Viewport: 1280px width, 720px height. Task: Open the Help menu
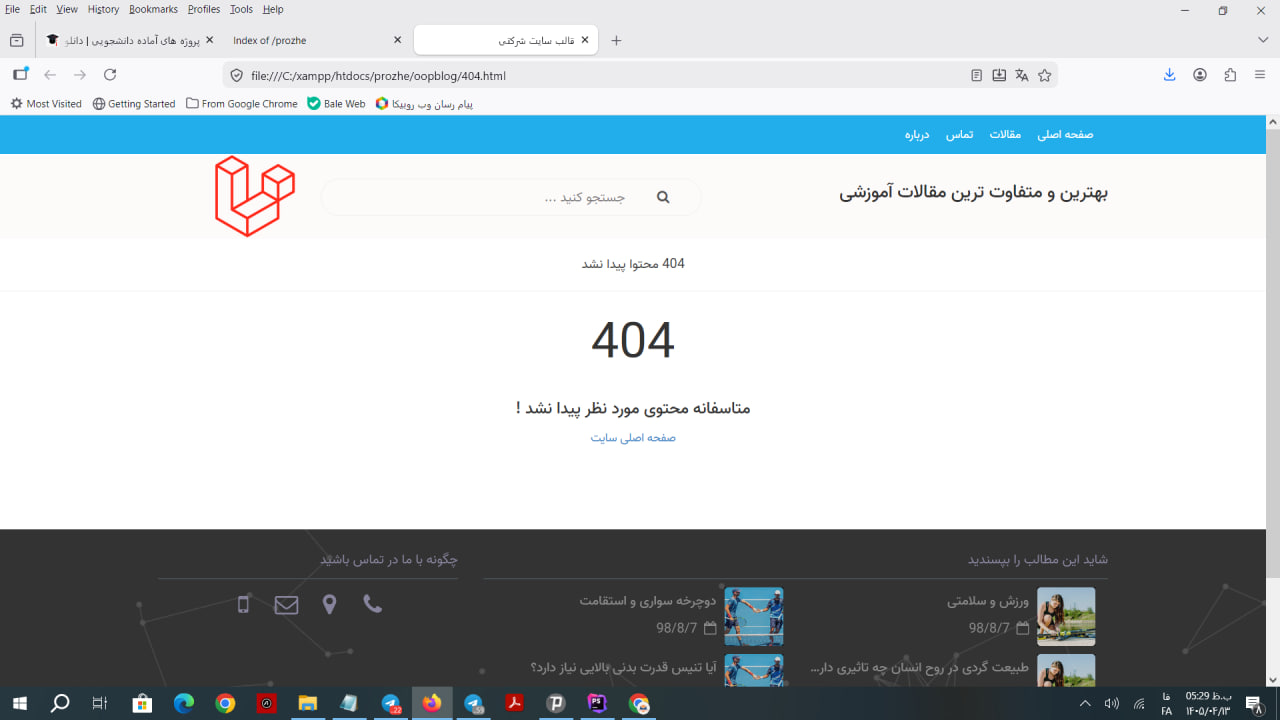(x=273, y=9)
